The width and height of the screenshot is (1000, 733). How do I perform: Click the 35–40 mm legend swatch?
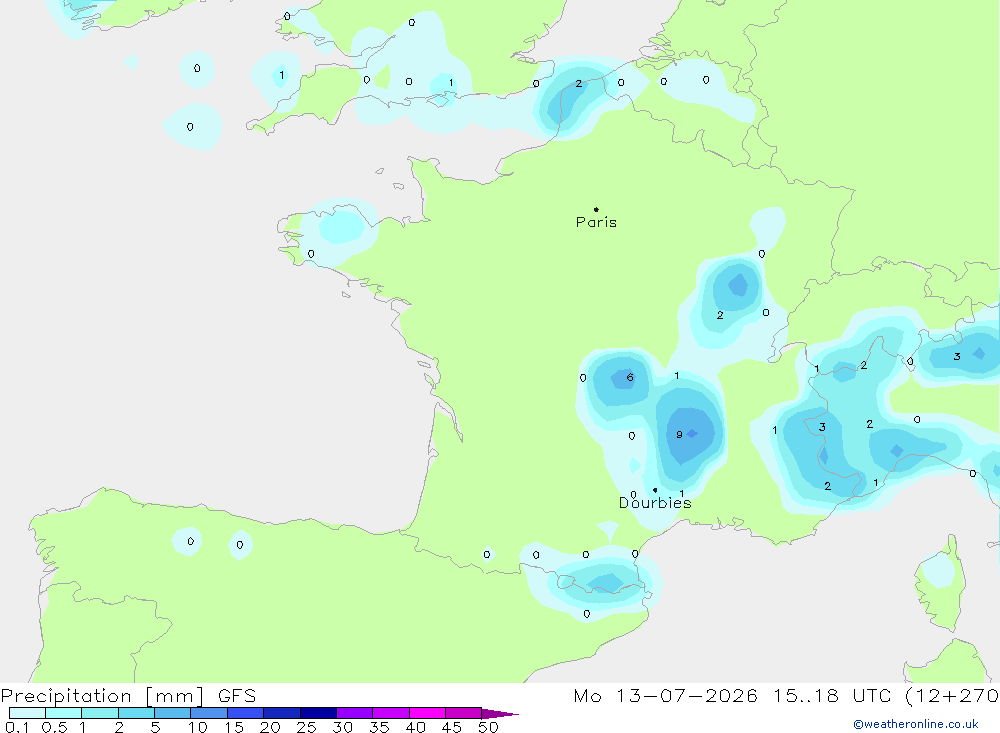[x=391, y=713]
